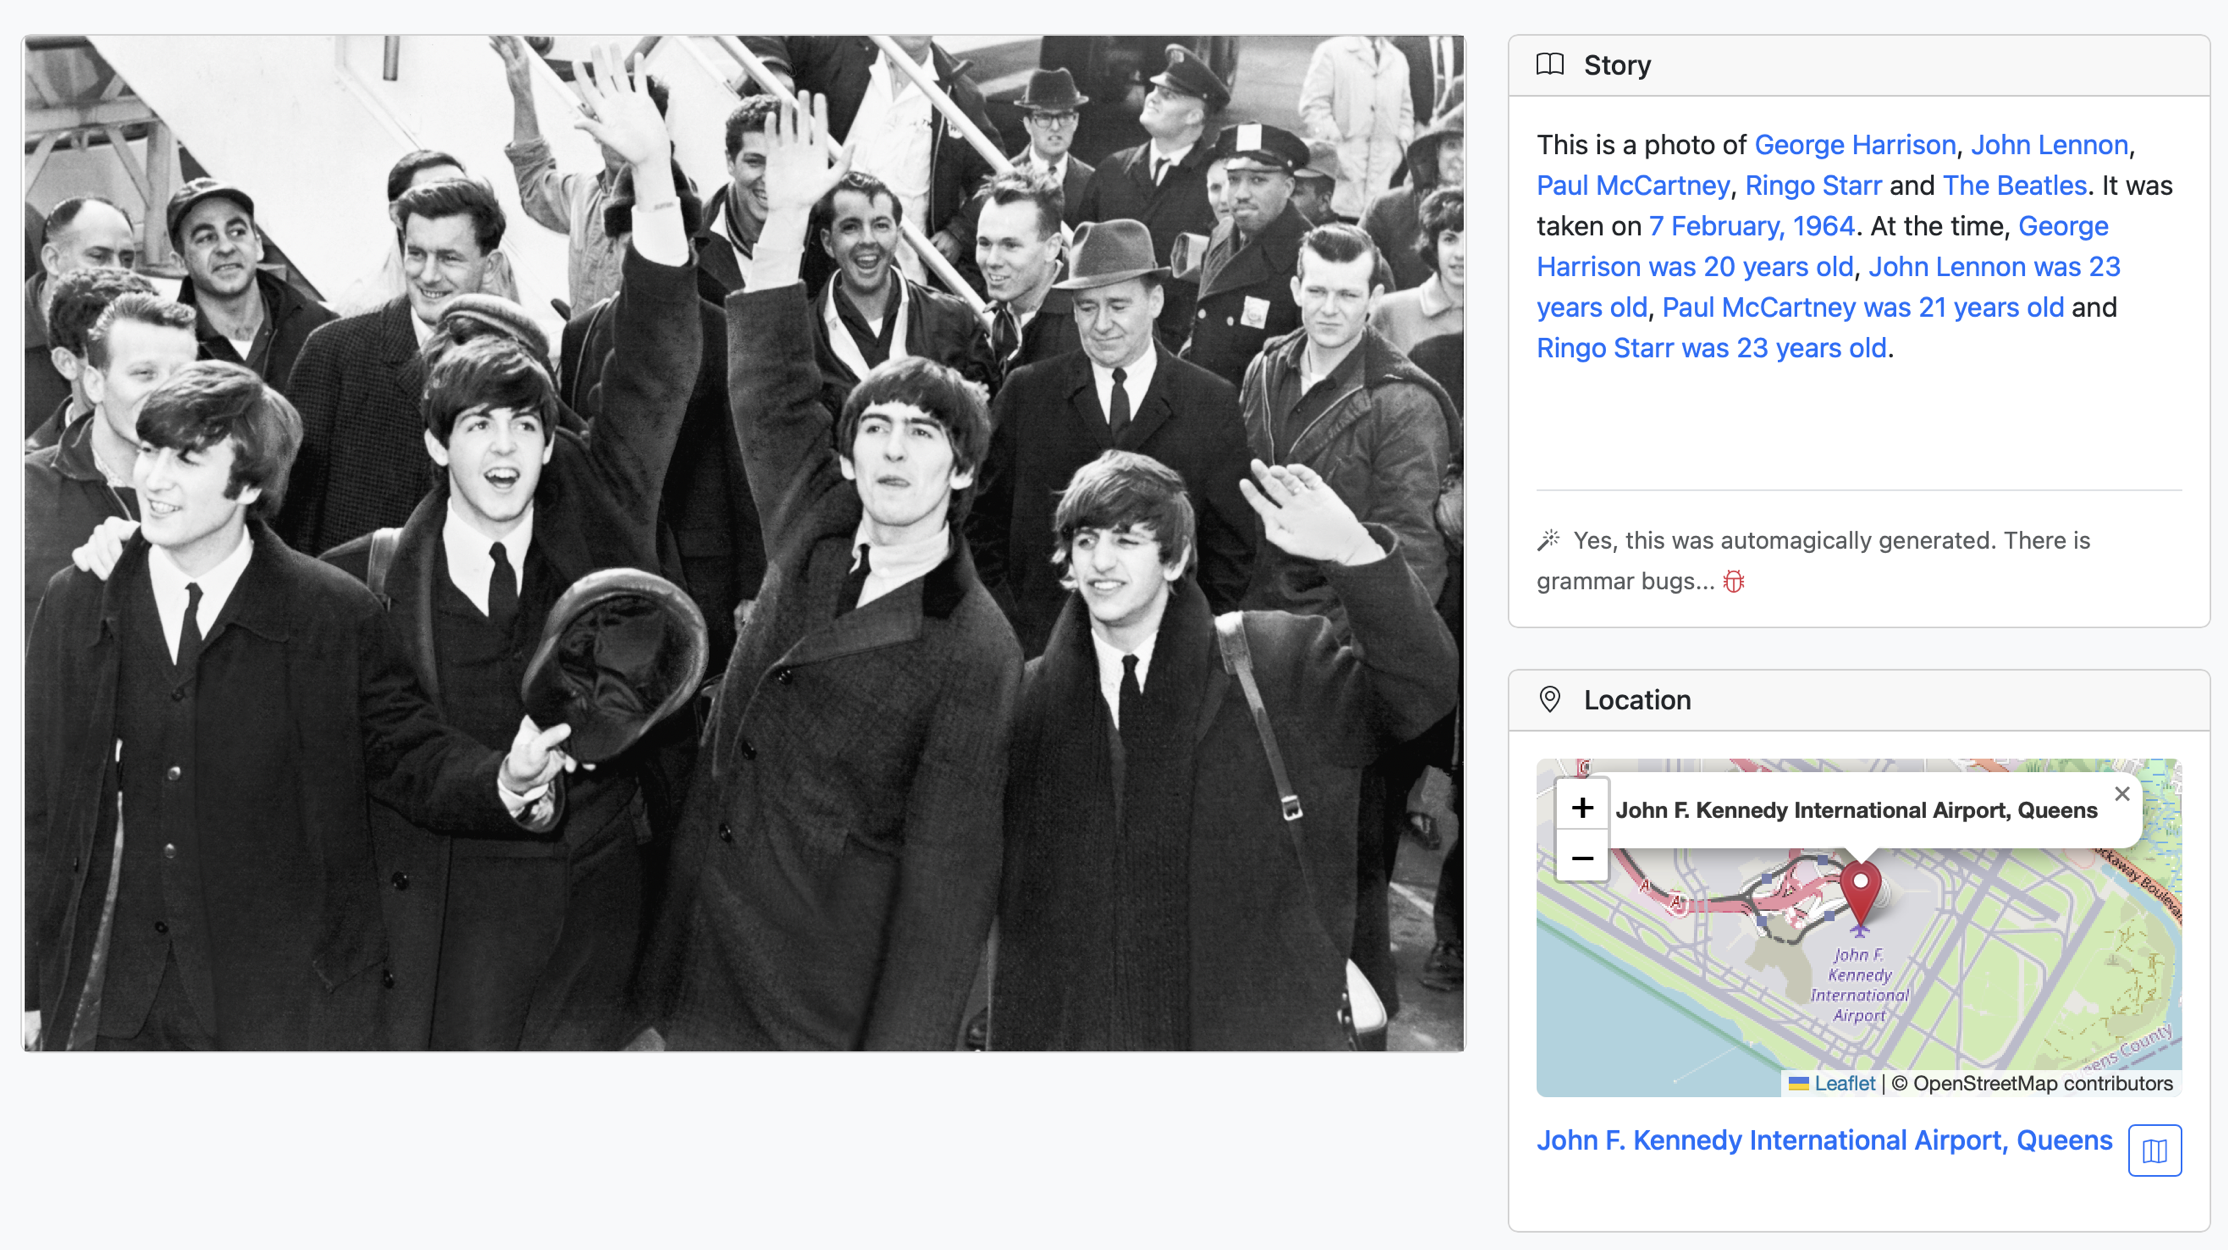Open the George Harrison link
2228x1250 pixels.
[x=1855, y=144]
